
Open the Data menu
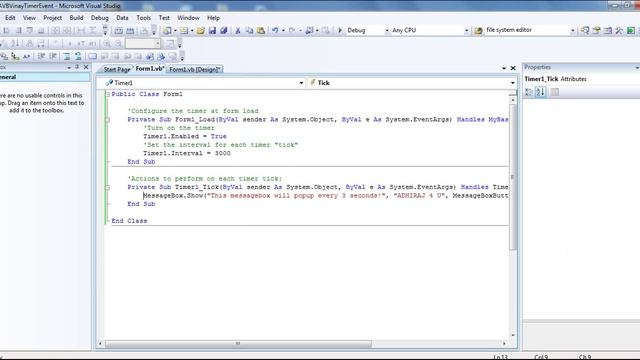coord(122,18)
